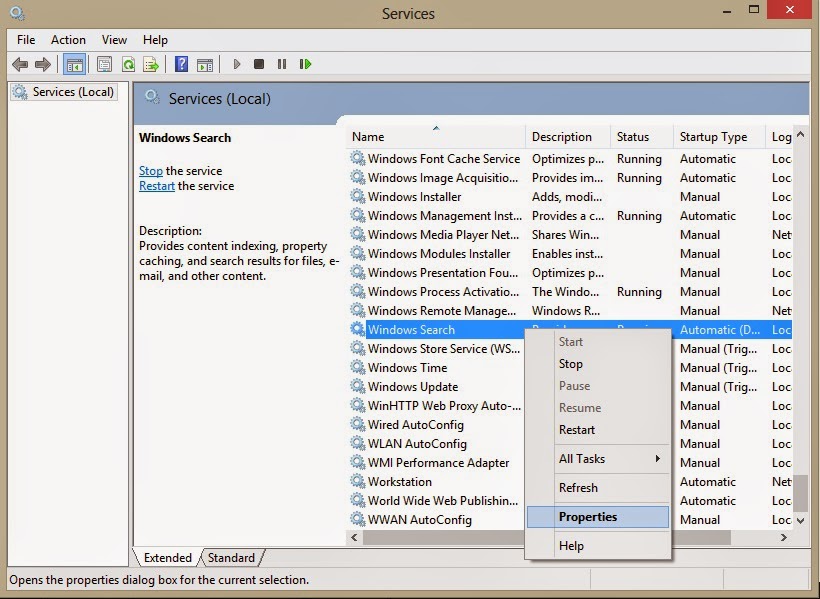Screen dimensions: 820x599
Task: Toggle Show/Hide Console Tree toolbar icon
Action: 74,64
